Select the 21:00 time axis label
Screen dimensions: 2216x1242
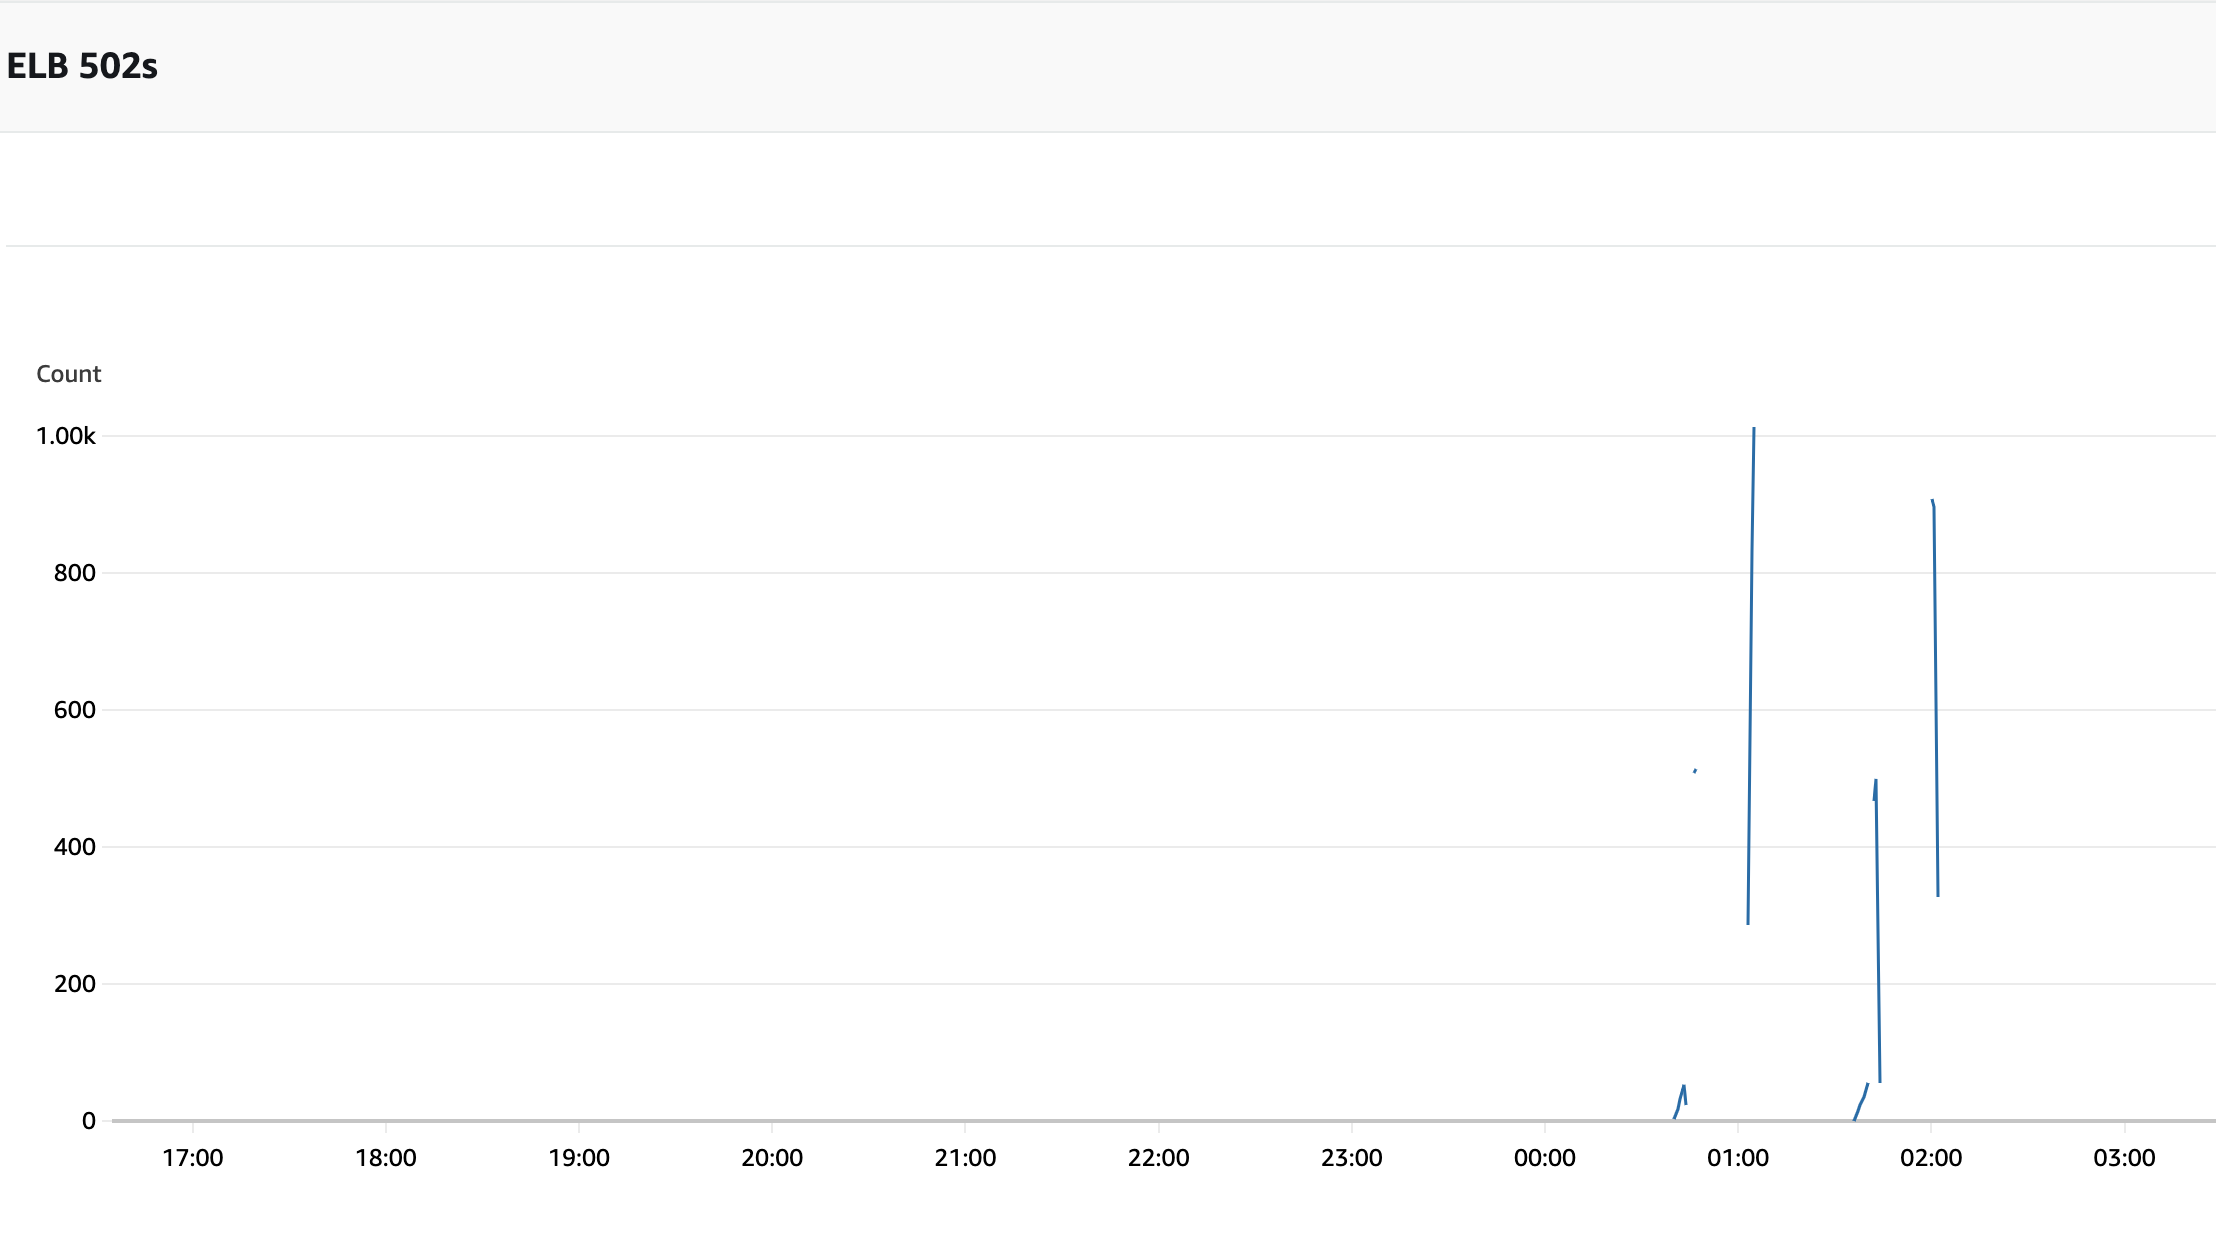tap(965, 1158)
